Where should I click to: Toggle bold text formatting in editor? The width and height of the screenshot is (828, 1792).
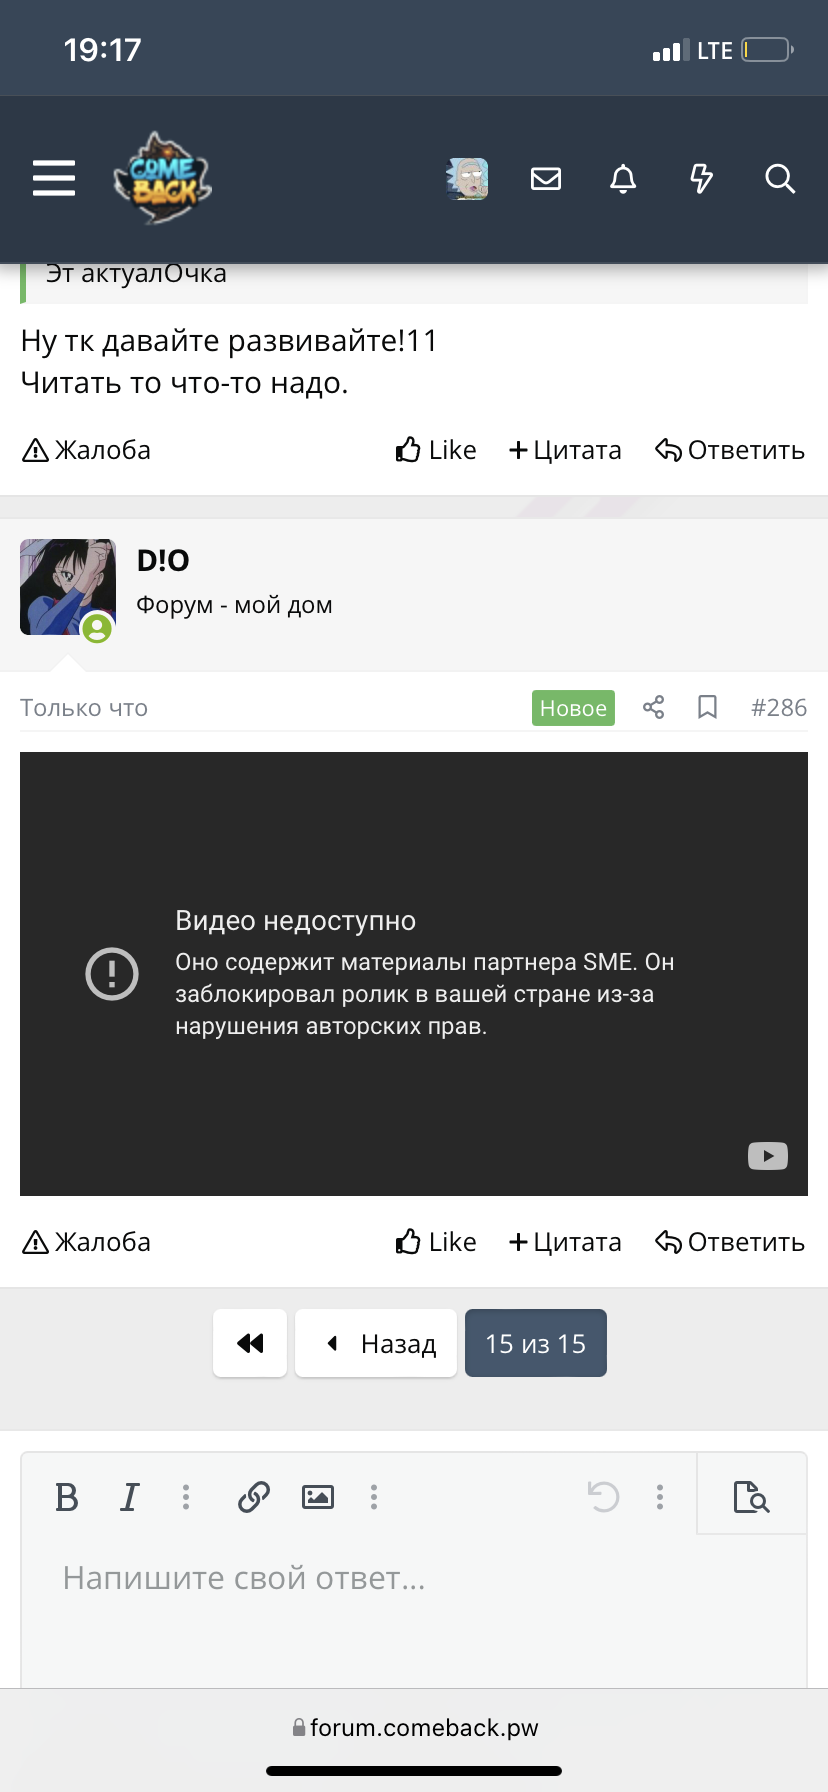point(67,1497)
